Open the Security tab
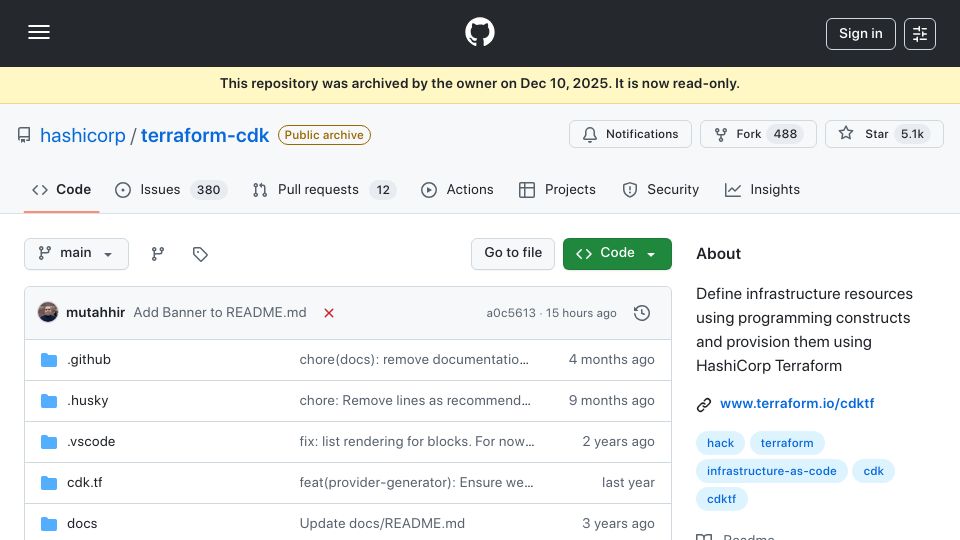The width and height of the screenshot is (960, 540). pyautogui.click(x=661, y=190)
